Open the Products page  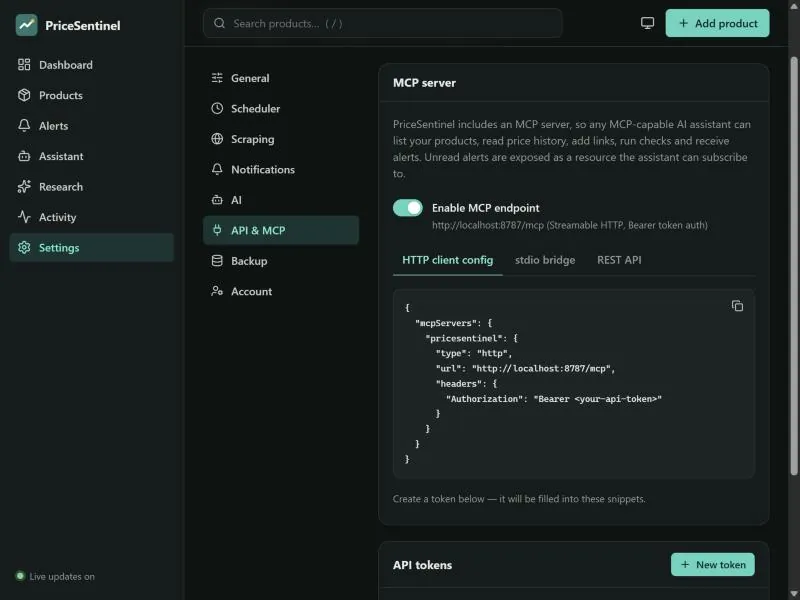pos(92,95)
